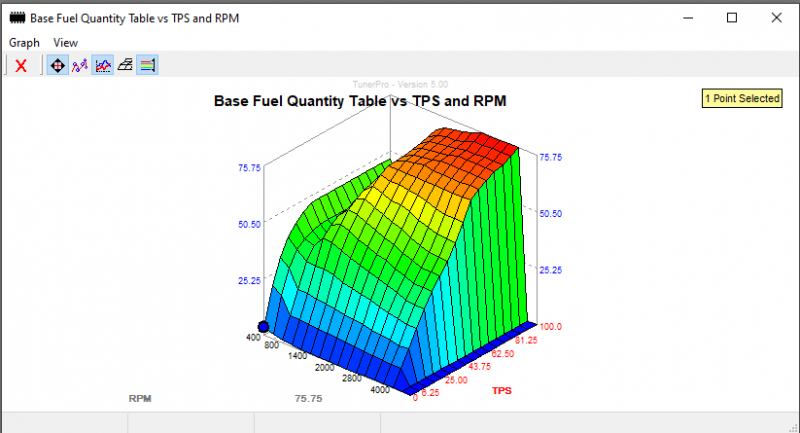
Task: Click the TunerPro window icon in title bar
Action: (x=15, y=18)
